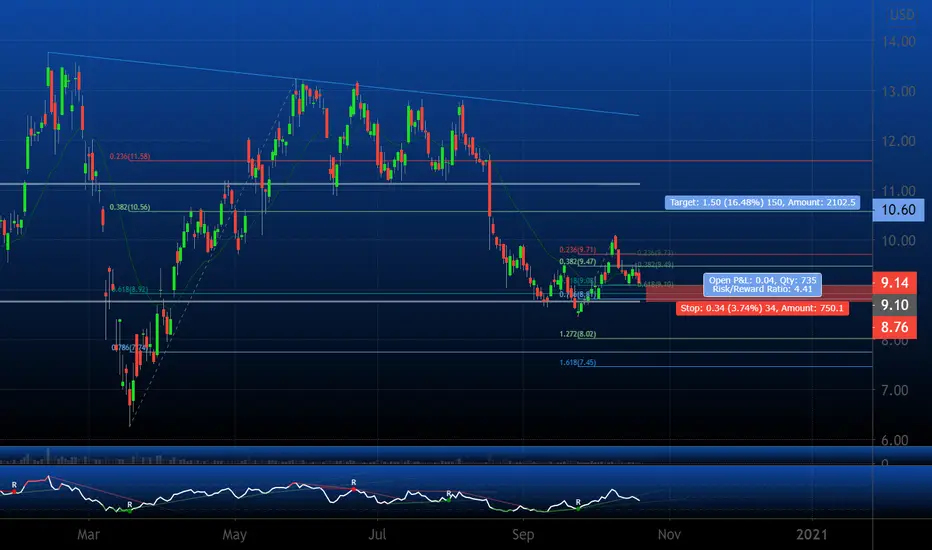Click May on the time axis
Image resolution: width=932 pixels, height=550 pixels.
pyautogui.click(x=234, y=535)
